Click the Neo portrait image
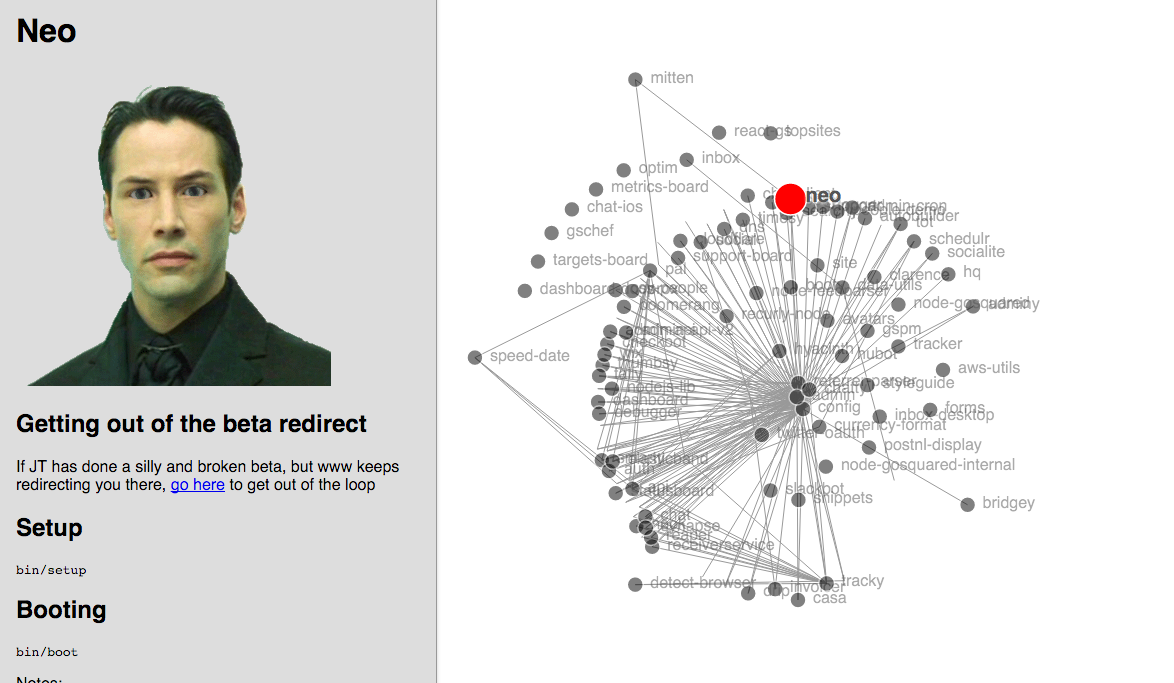This screenshot has height=683, width=1174. click(179, 236)
